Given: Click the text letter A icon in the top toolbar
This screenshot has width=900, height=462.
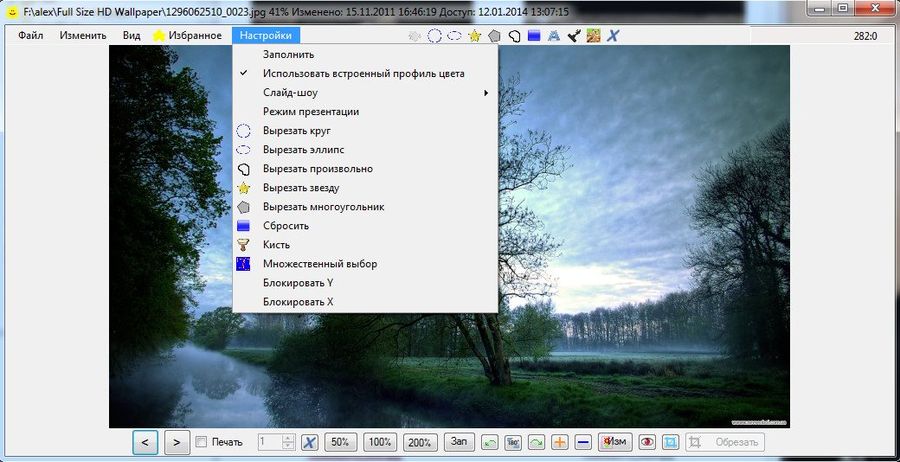Looking at the screenshot, I should [554, 36].
